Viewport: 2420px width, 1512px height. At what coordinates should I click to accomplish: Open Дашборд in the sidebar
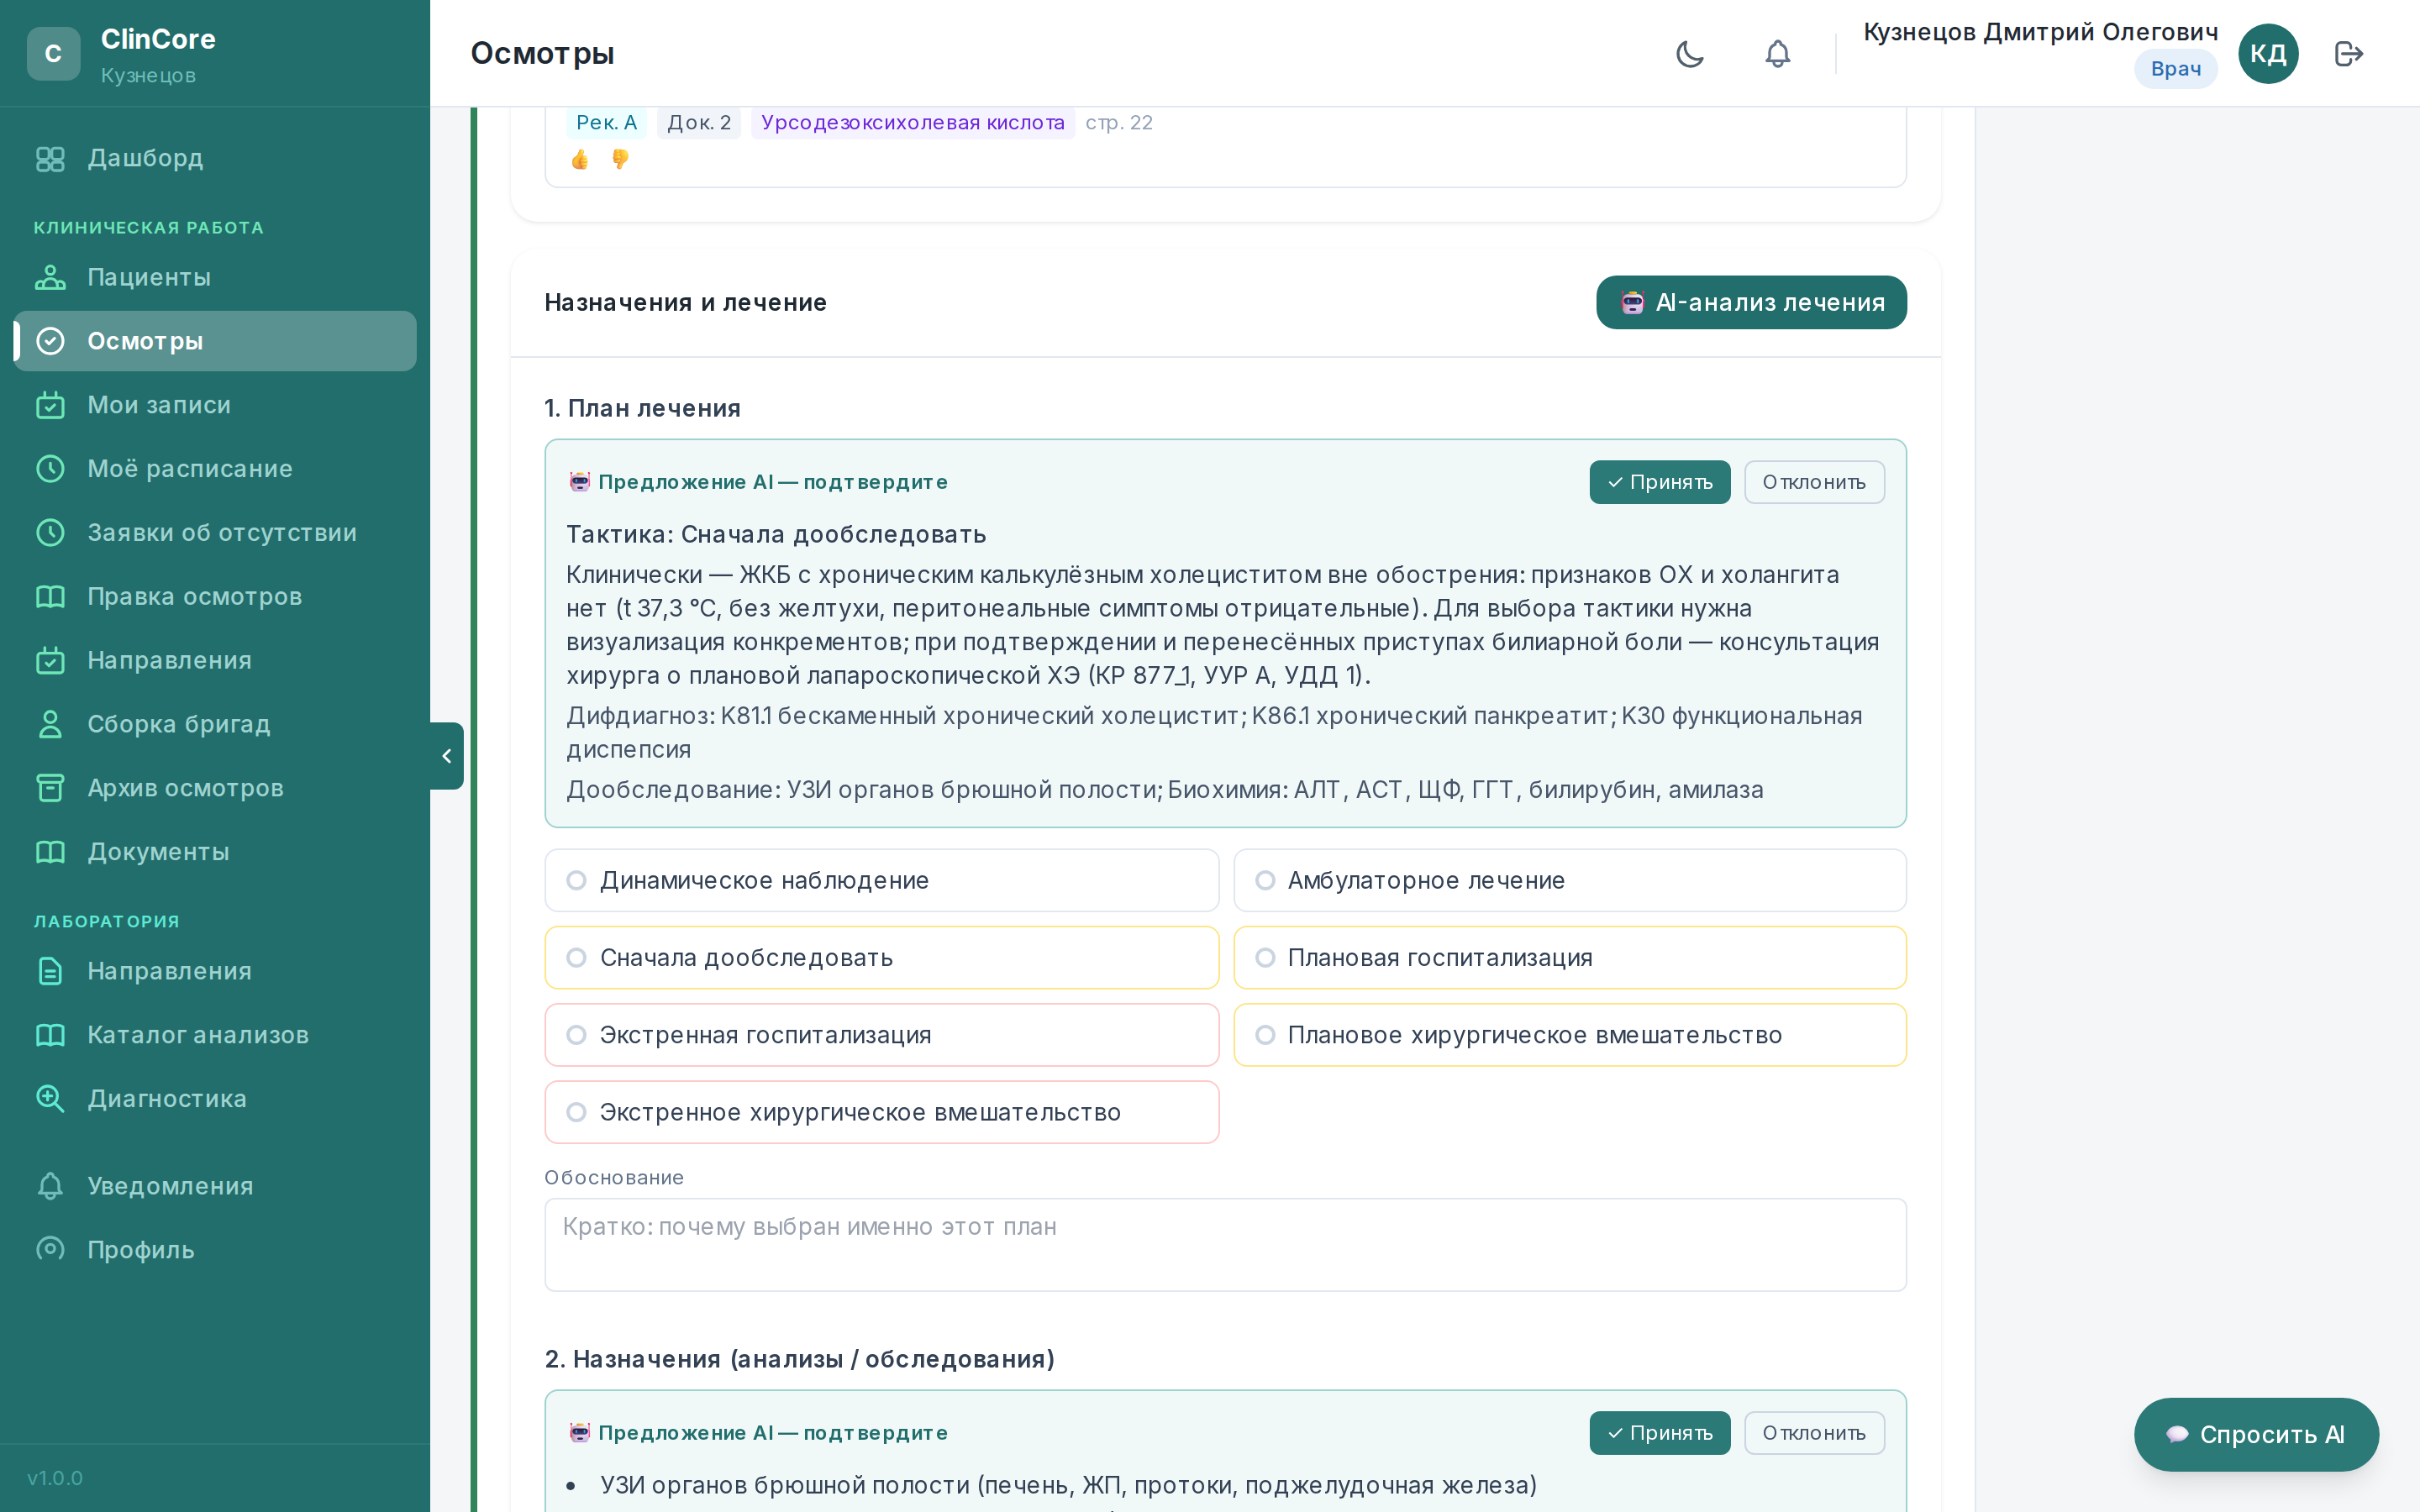click(215, 159)
